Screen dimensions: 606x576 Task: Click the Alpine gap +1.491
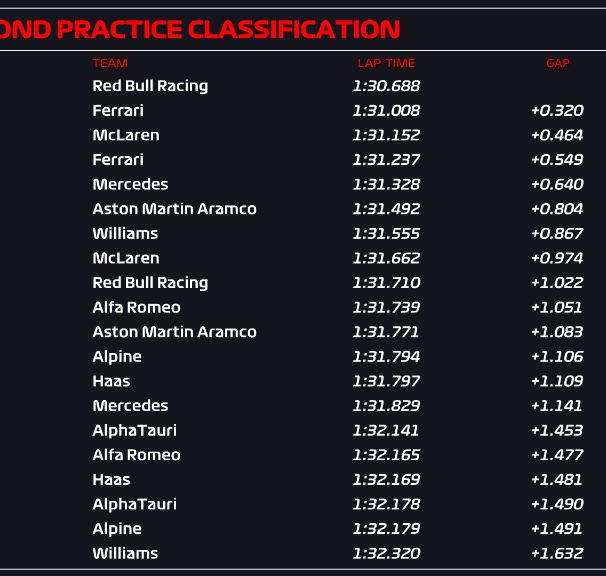(x=557, y=529)
